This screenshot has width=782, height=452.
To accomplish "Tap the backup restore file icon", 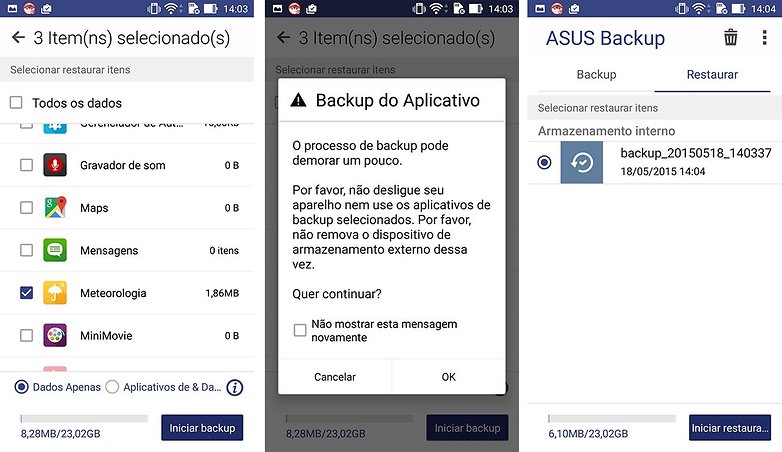I will 582,162.
